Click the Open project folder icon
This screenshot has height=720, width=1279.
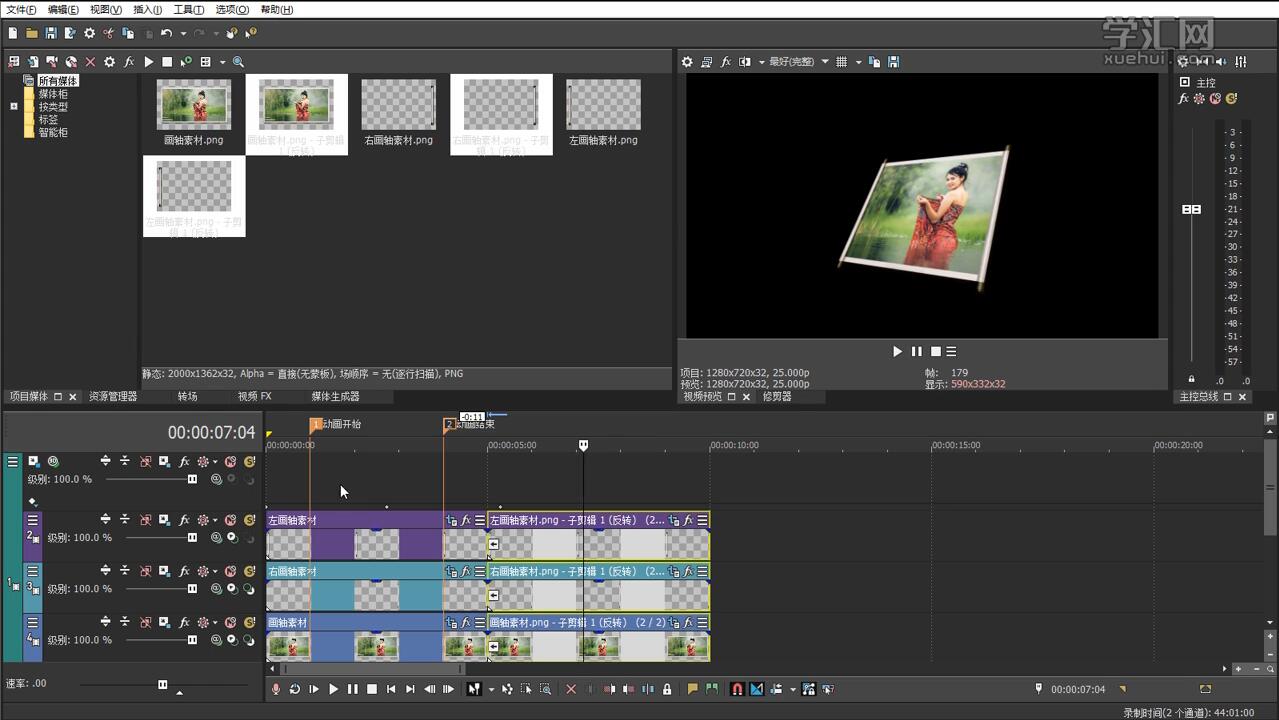coord(32,33)
